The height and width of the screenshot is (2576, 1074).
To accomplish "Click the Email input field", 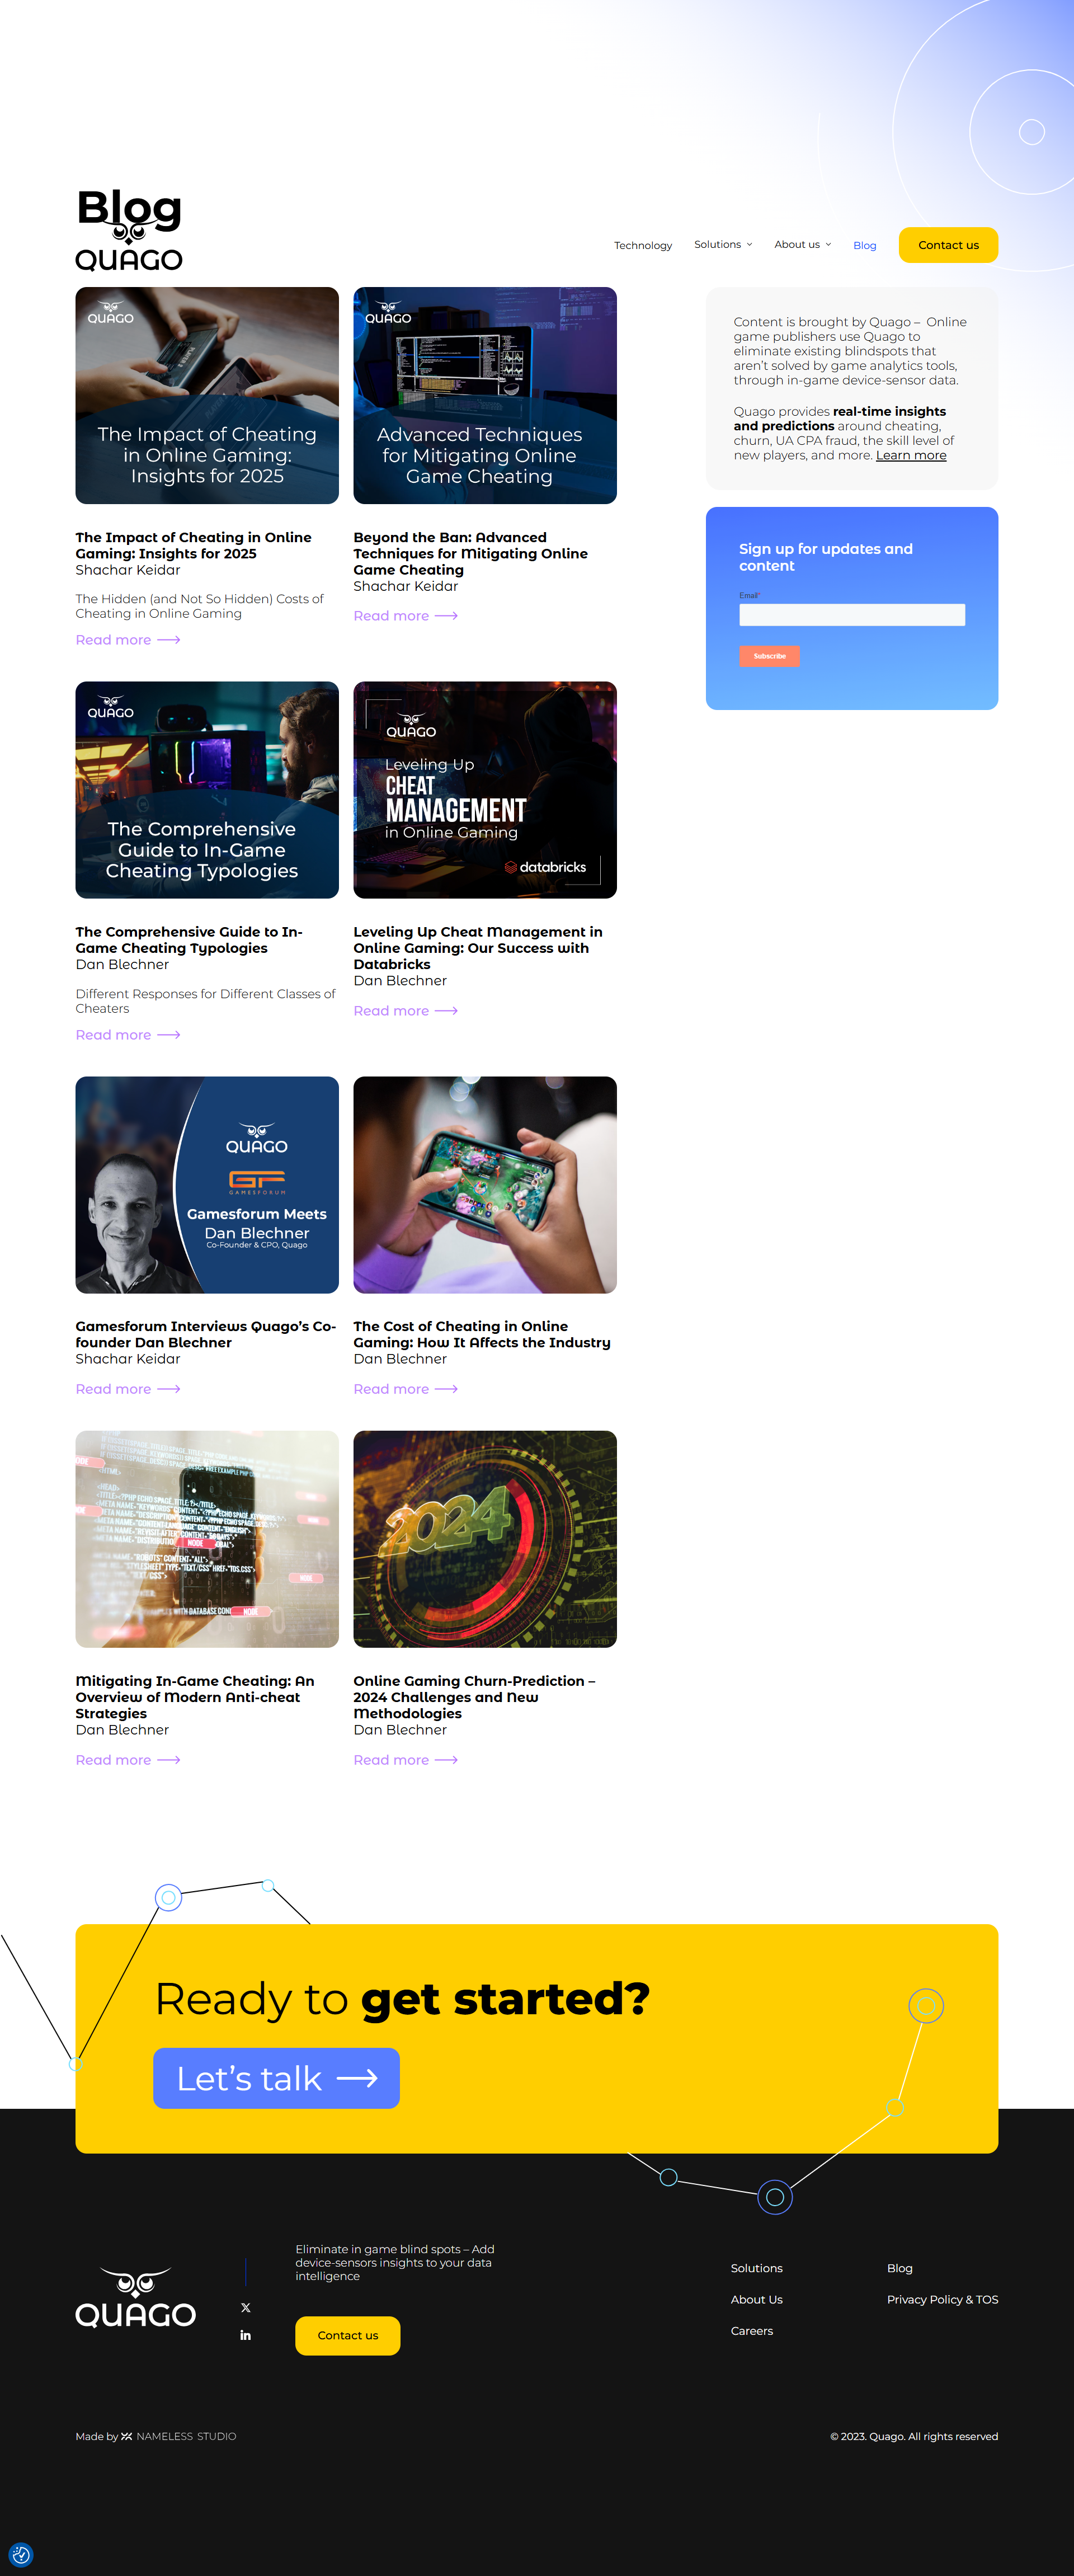I will pos(852,614).
